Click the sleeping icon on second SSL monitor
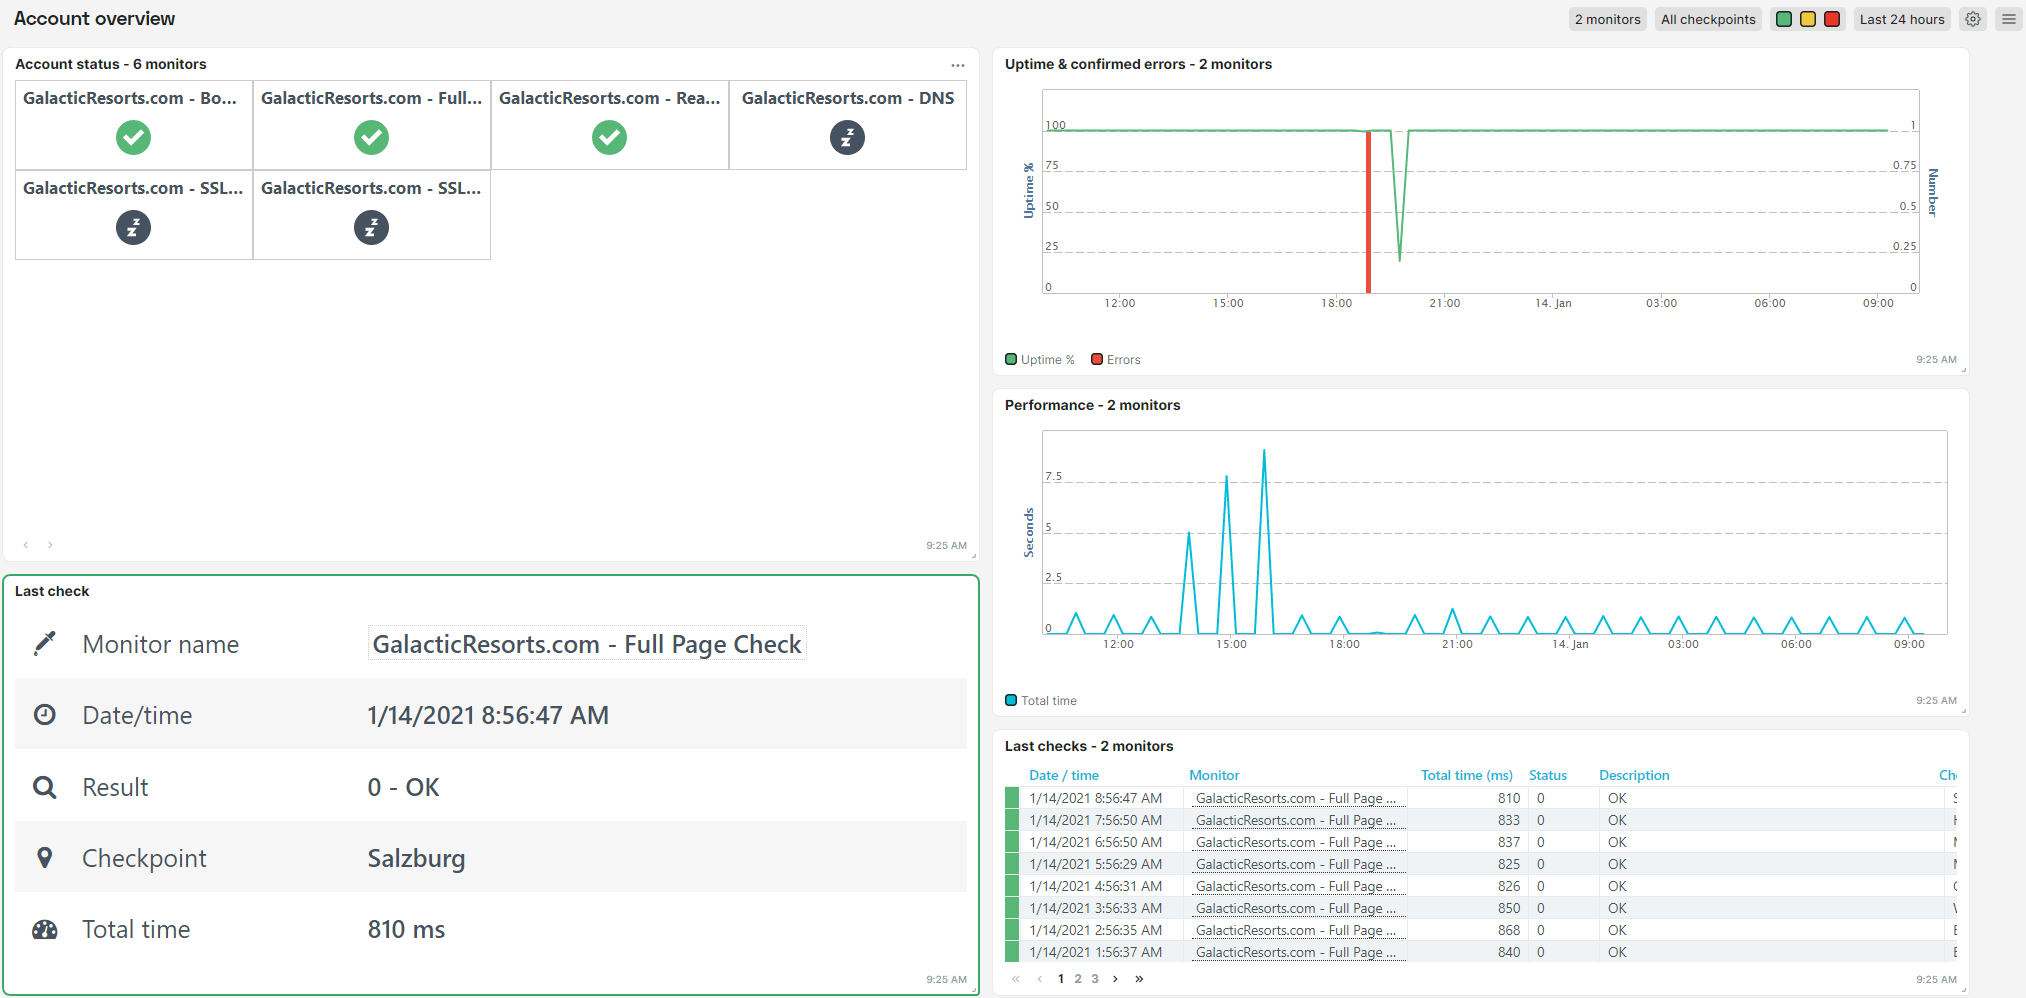The image size is (2026, 998). (371, 227)
